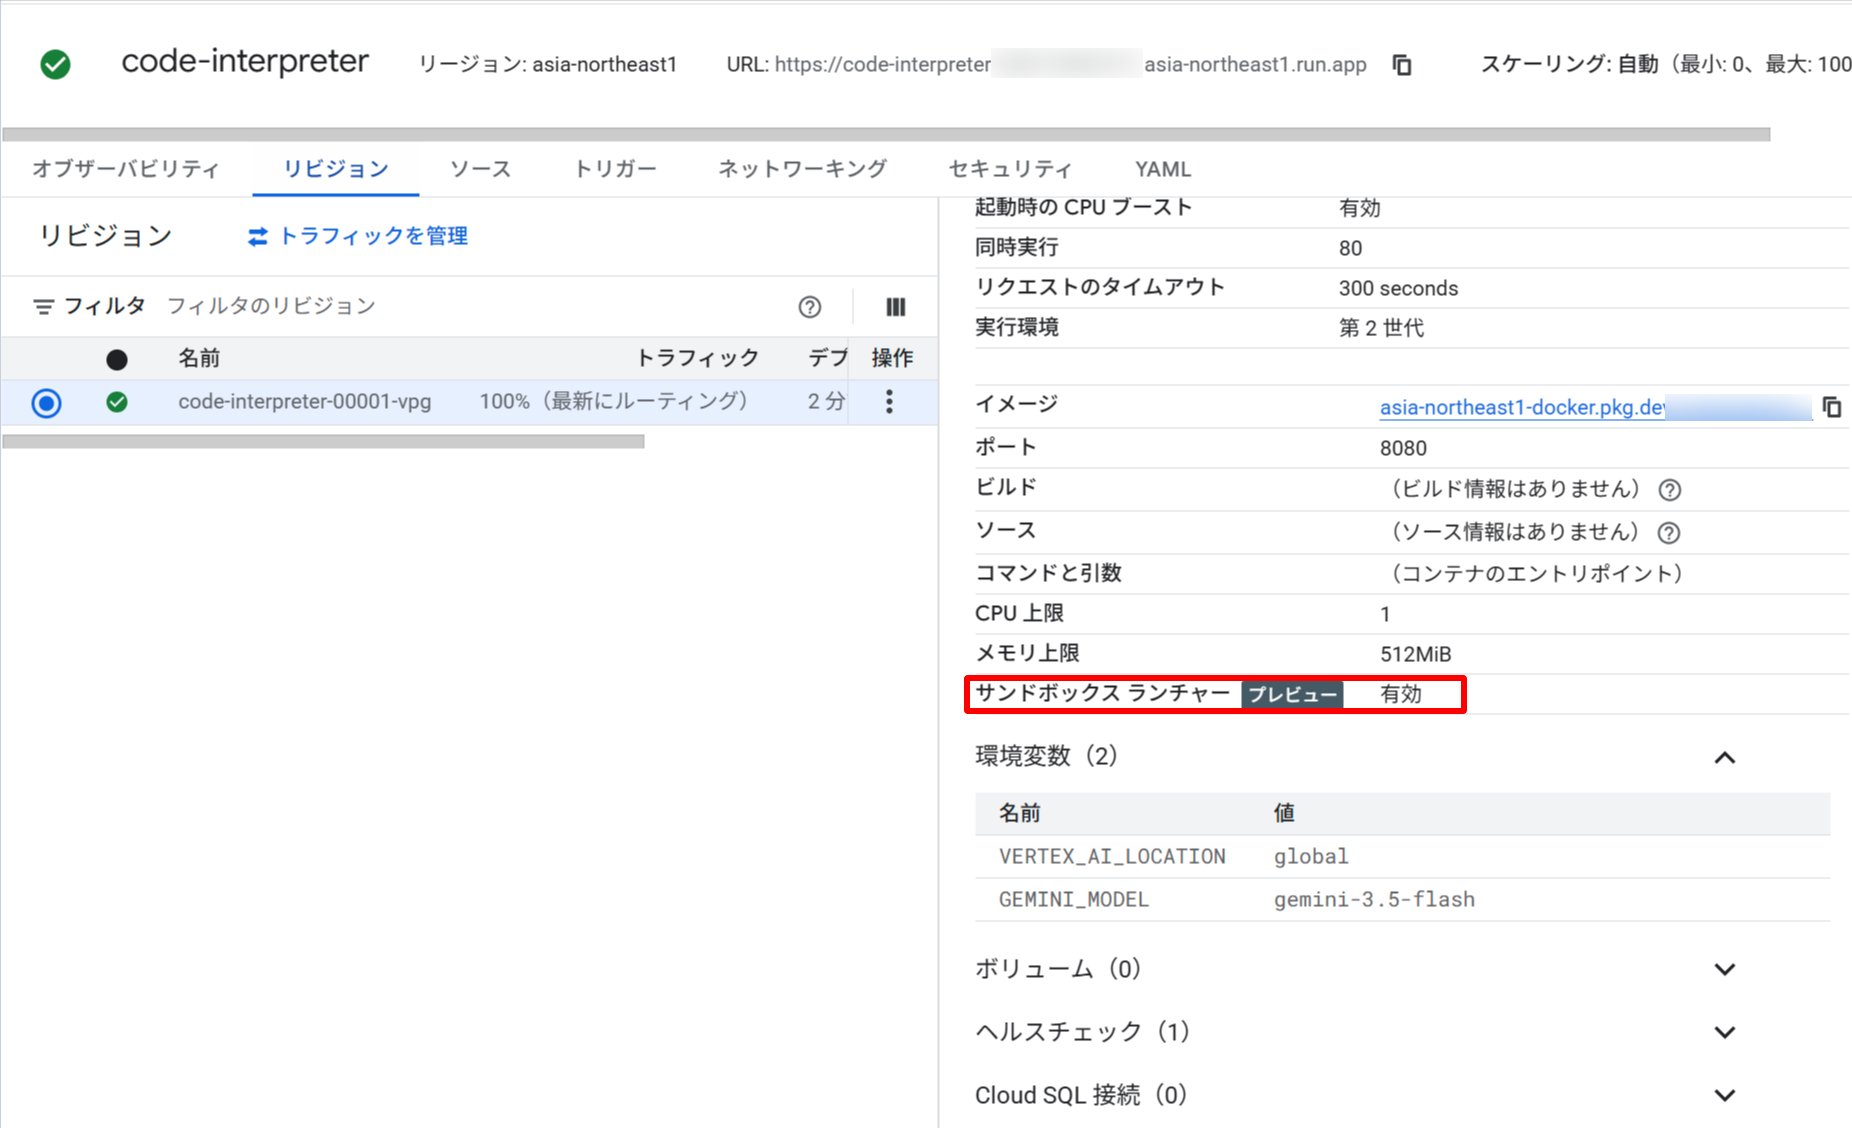1852x1128 pixels.
Task: Open column display options icon
Action: tap(896, 307)
